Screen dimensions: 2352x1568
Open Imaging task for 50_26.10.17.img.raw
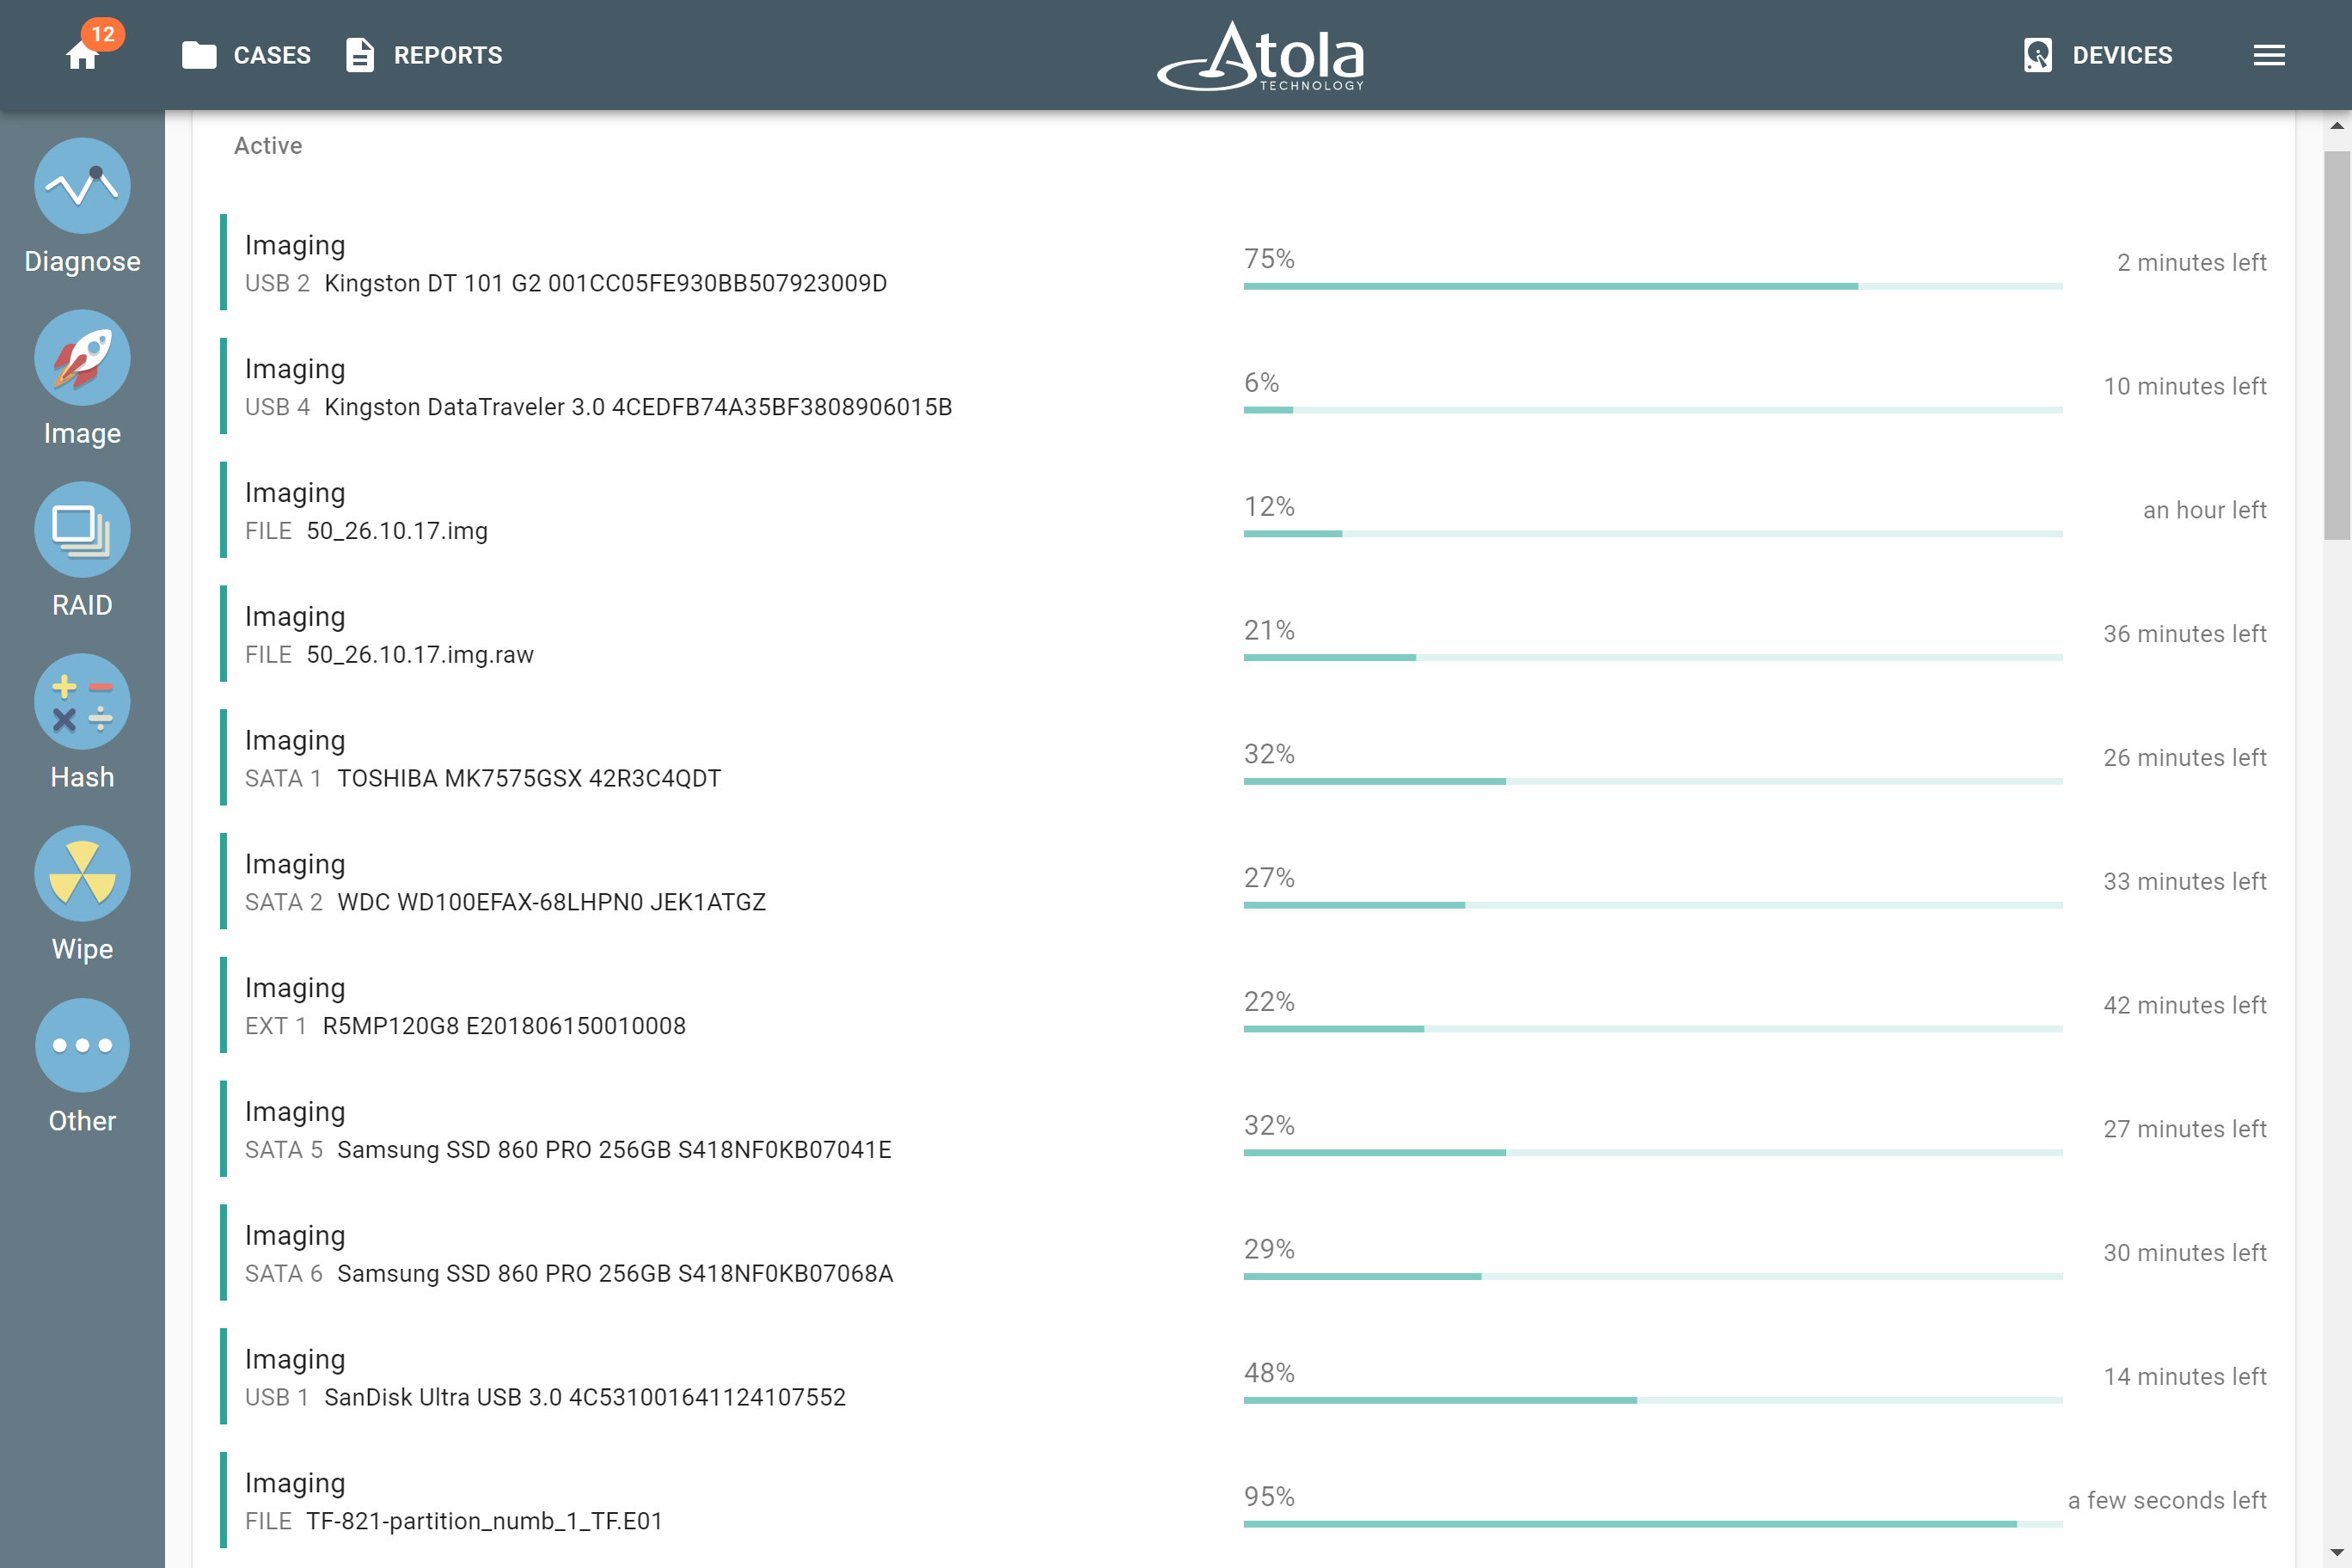click(1244, 634)
